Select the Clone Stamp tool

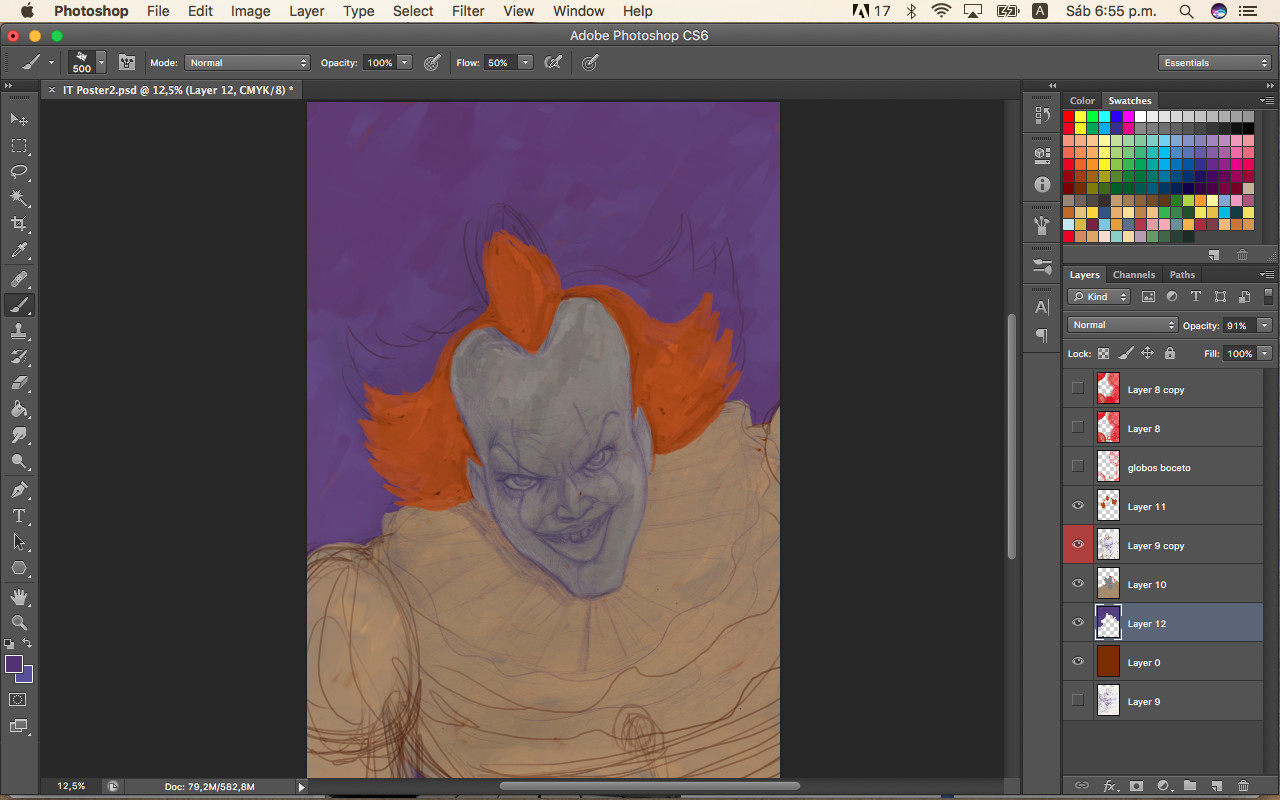tap(19, 331)
